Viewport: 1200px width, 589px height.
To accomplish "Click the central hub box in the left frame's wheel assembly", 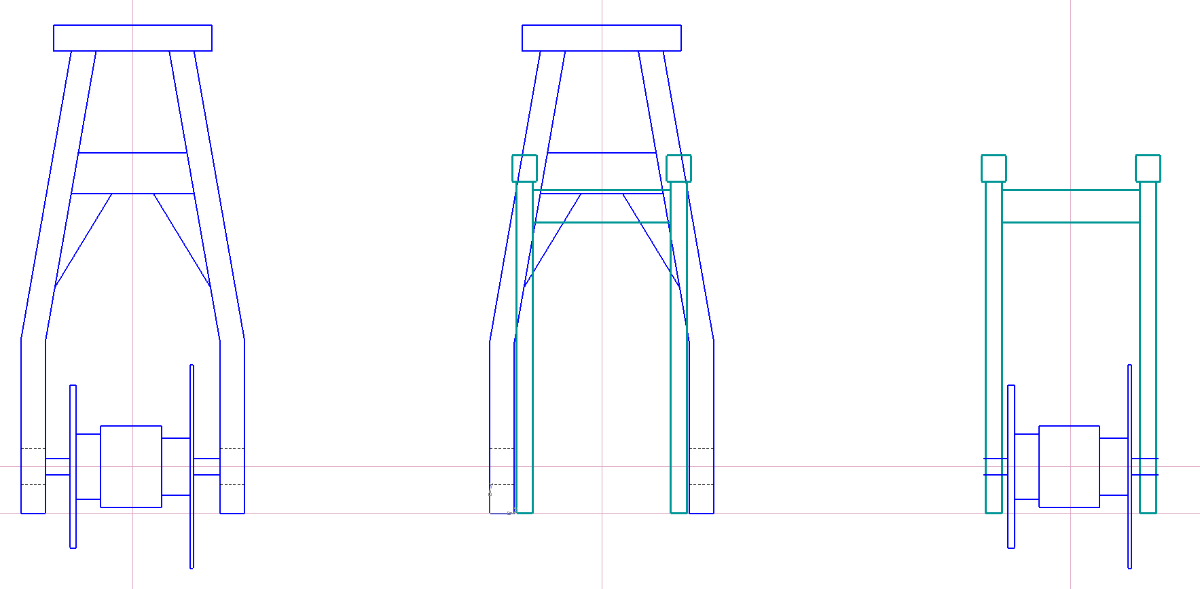I will point(131,466).
